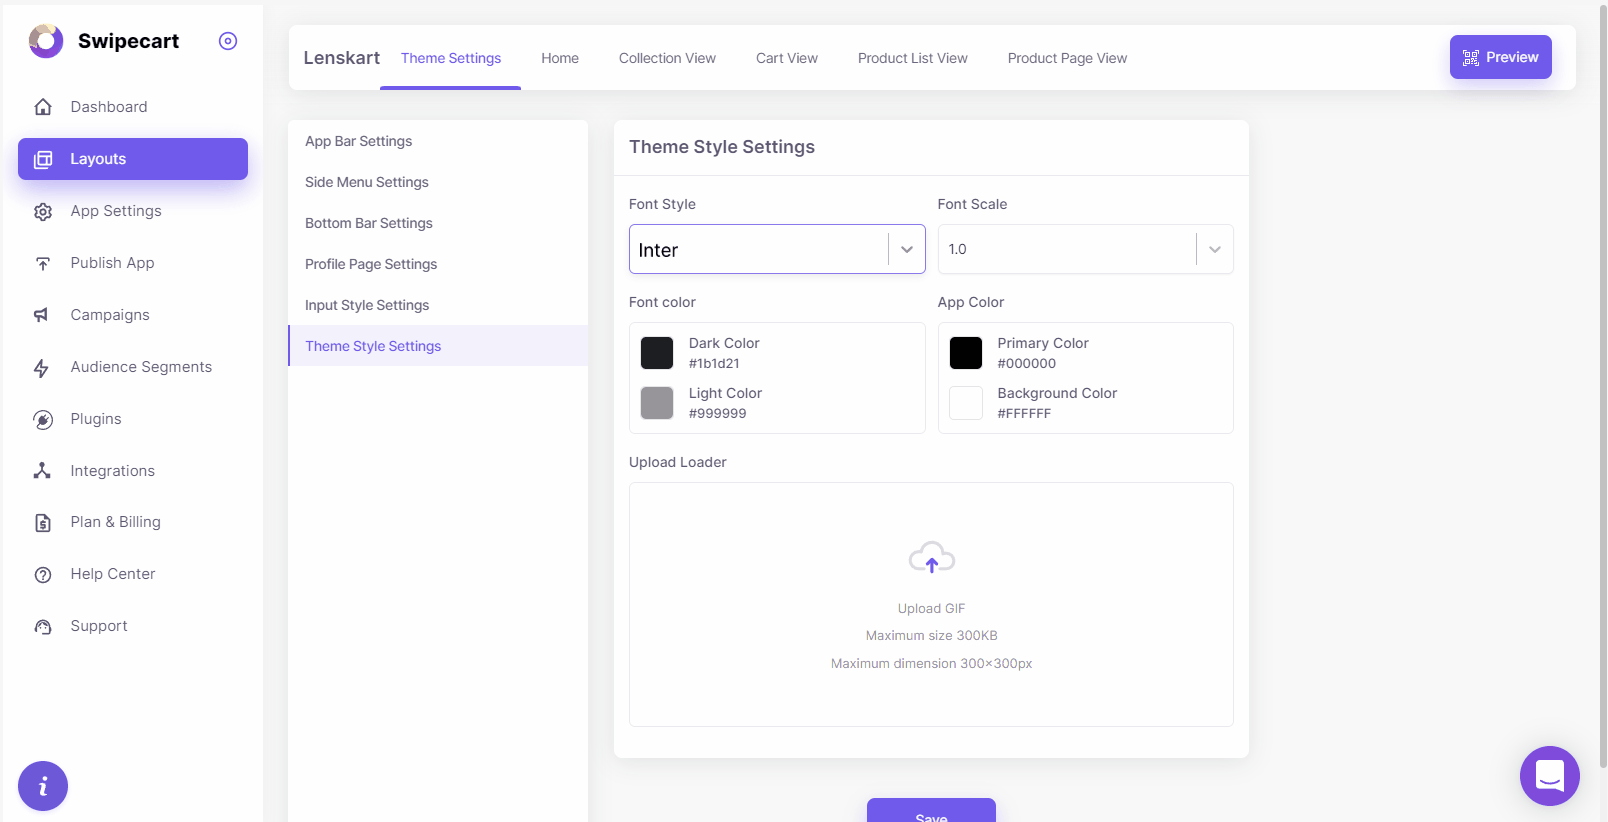This screenshot has height=822, width=1608.
Task: Select Theme Style Settings item
Action: coord(438,346)
